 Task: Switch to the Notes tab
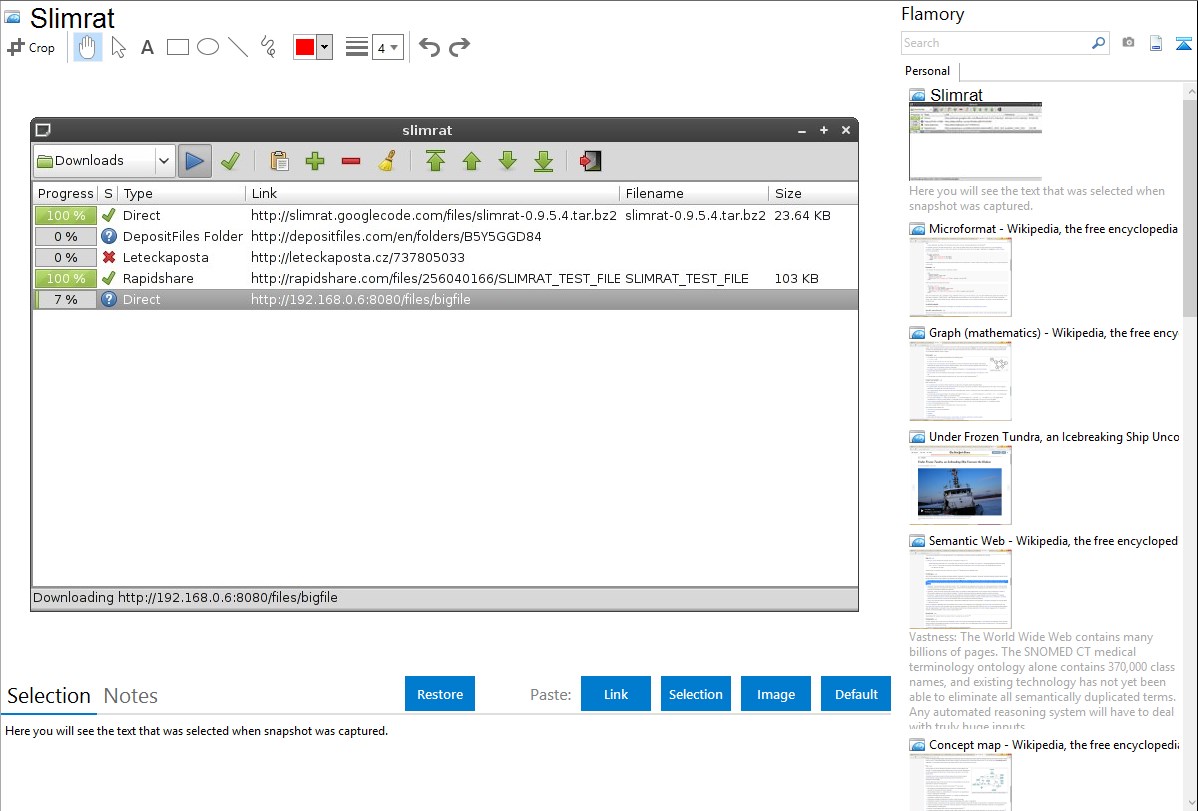(131, 696)
